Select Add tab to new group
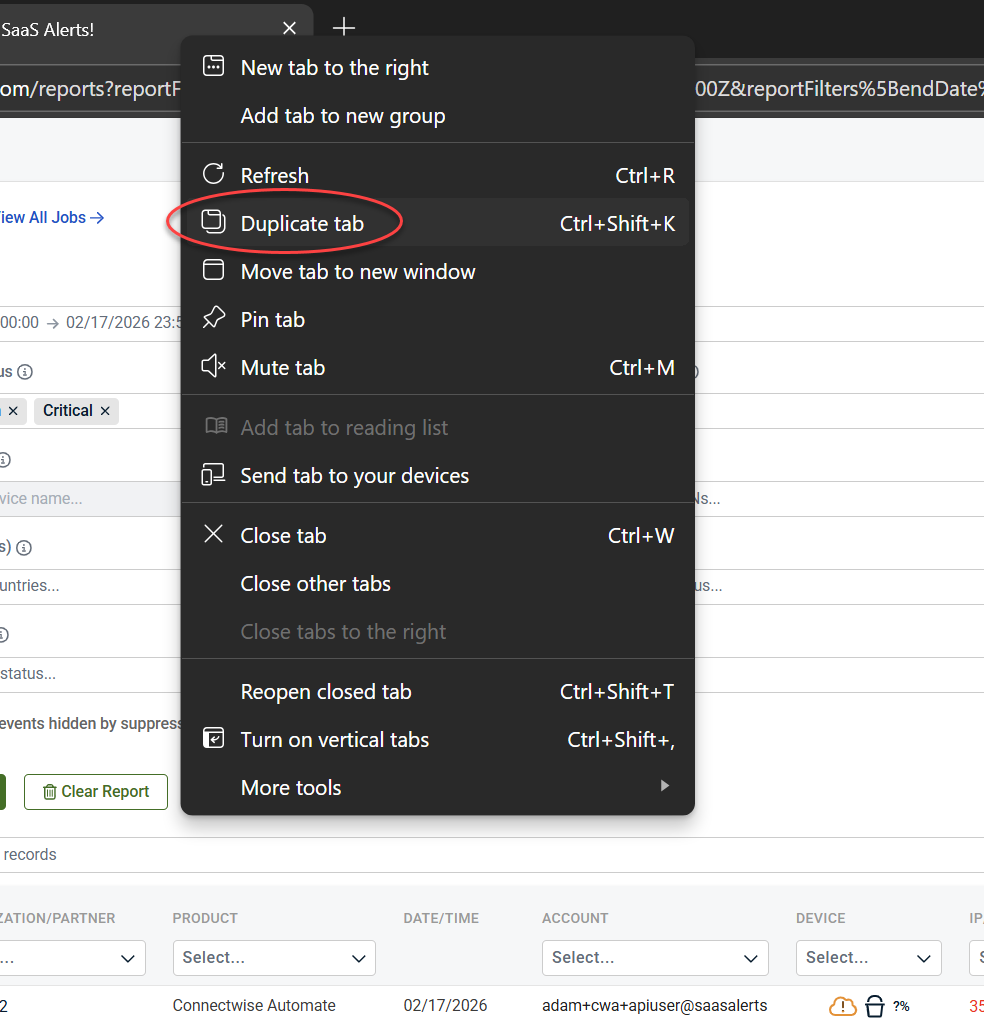Screen dimensions: 984x1025 pyautogui.click(x=342, y=115)
